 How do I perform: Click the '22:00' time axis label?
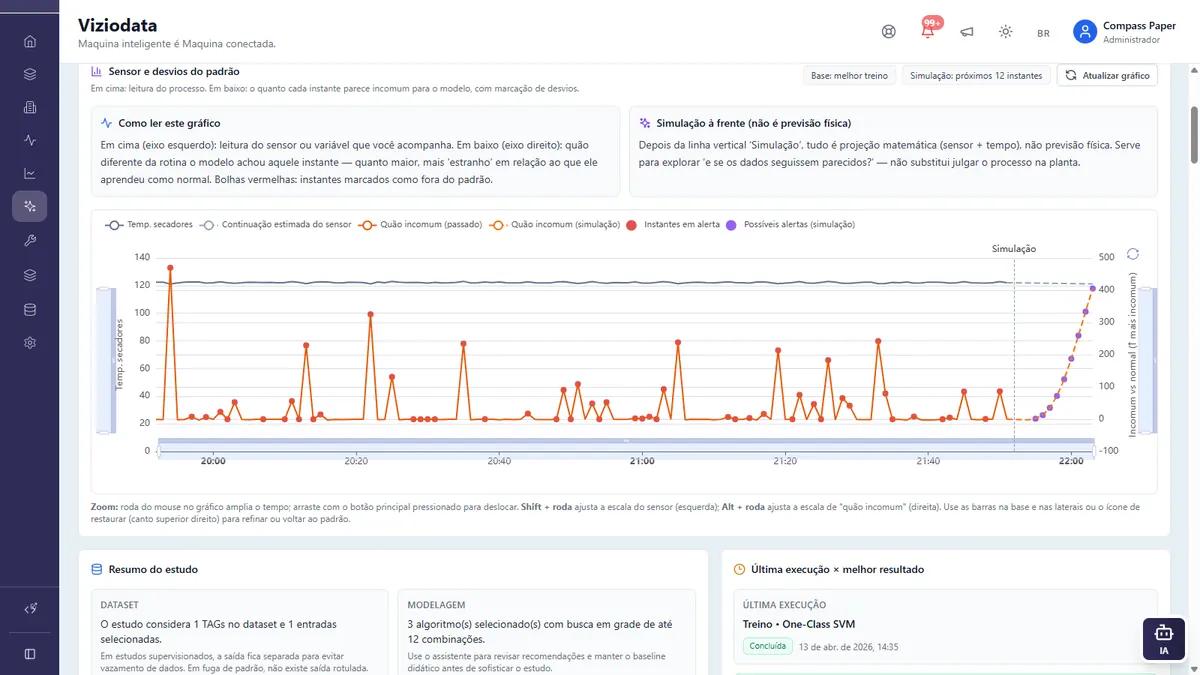pyautogui.click(x=1071, y=461)
